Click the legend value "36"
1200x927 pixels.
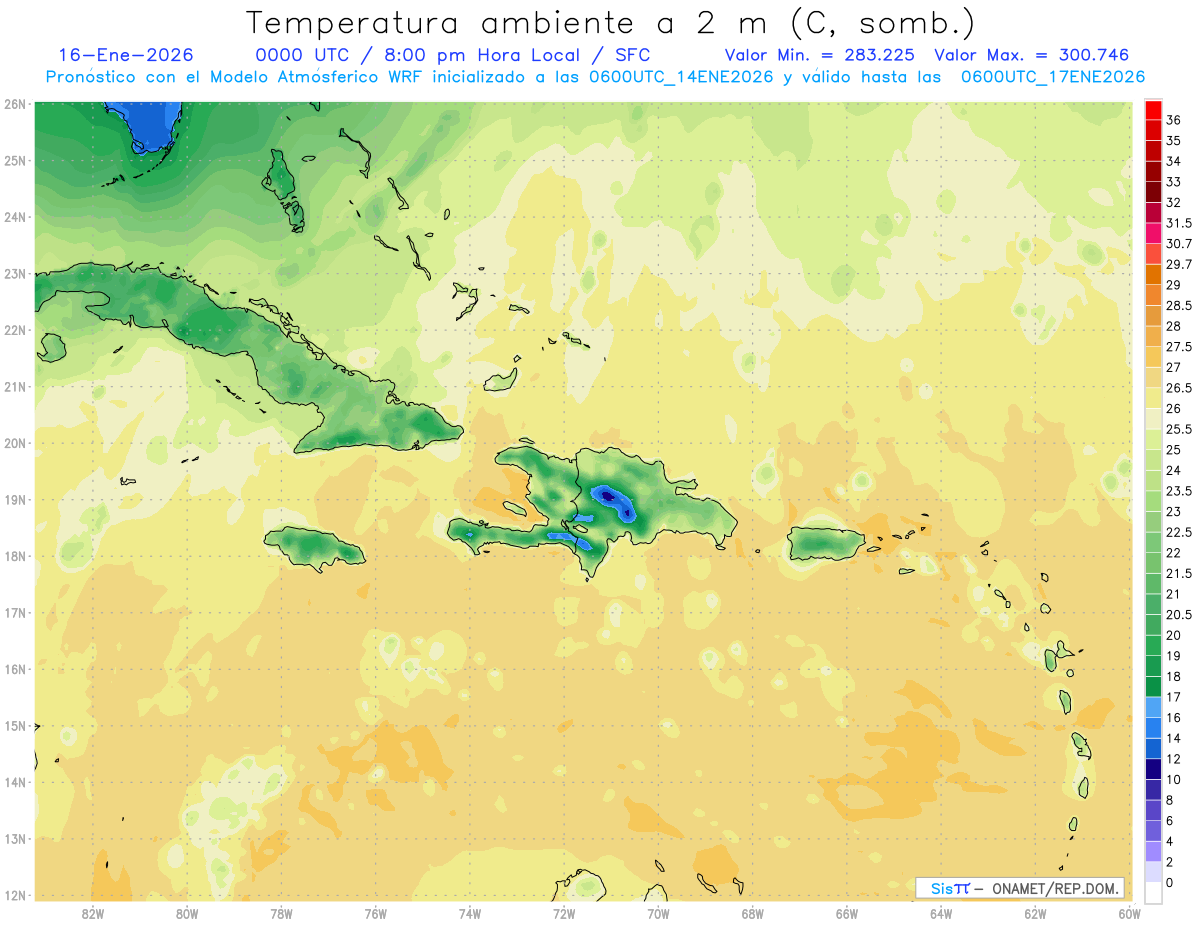(1175, 120)
